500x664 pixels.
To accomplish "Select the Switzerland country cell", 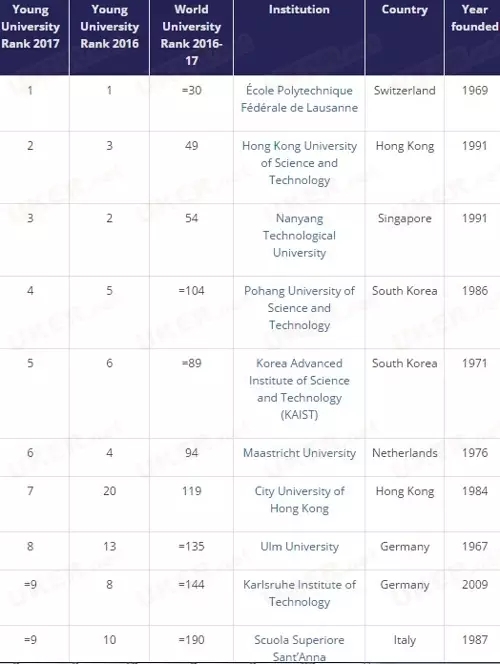I will [404, 90].
